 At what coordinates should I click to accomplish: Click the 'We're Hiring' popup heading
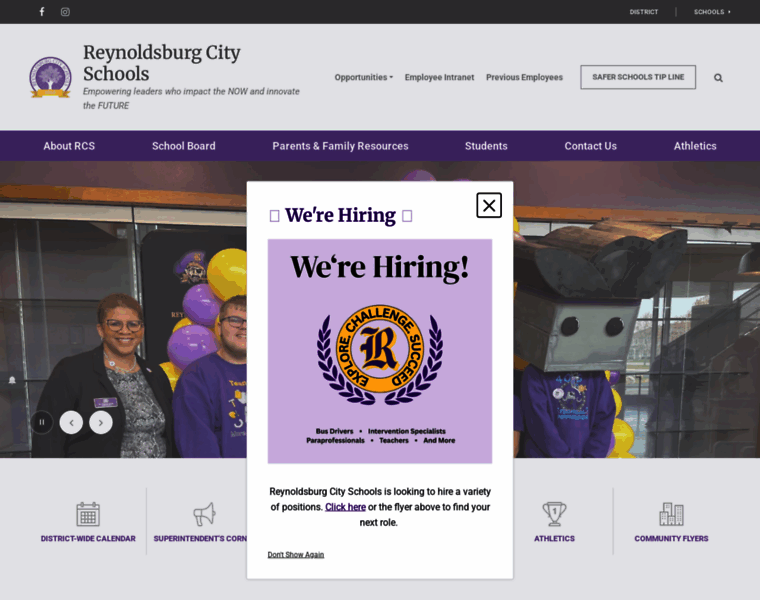pos(340,215)
